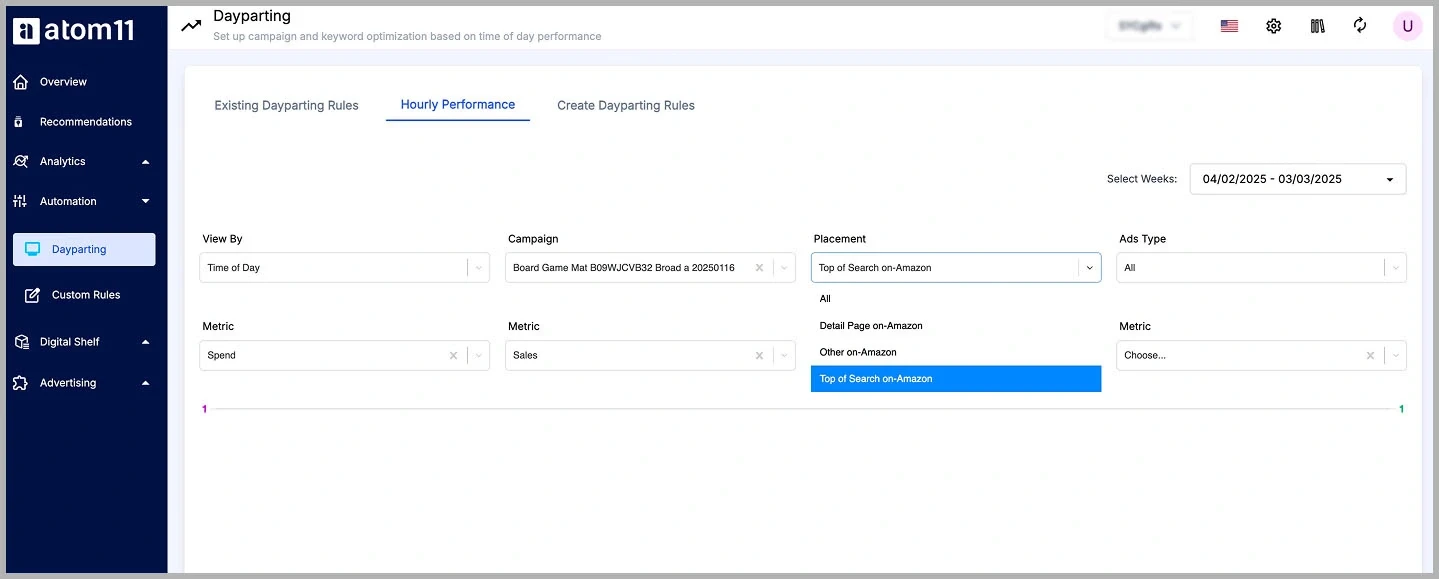Image resolution: width=1439 pixels, height=579 pixels.
Task: Clear the Sales metric selection
Action: coord(759,355)
